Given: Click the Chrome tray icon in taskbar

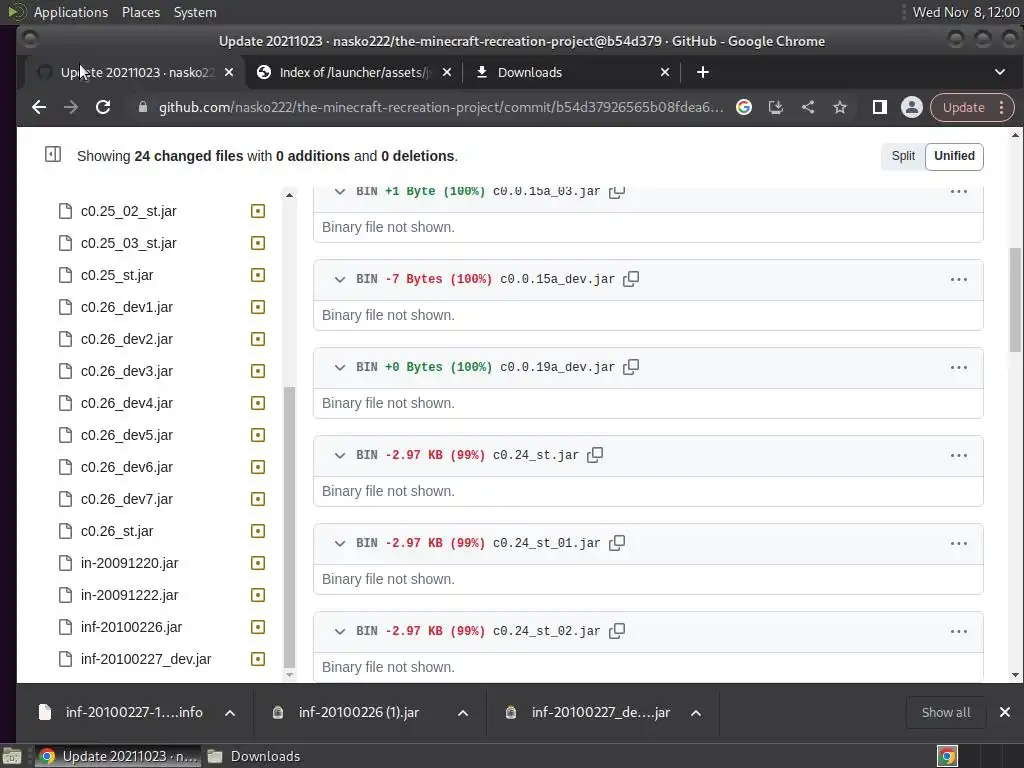Looking at the screenshot, I should pos(947,756).
